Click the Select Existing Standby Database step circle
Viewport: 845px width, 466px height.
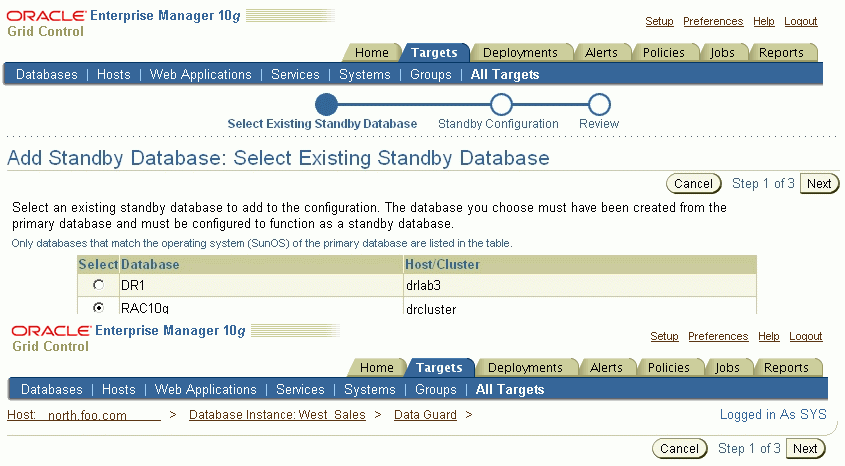(326, 104)
